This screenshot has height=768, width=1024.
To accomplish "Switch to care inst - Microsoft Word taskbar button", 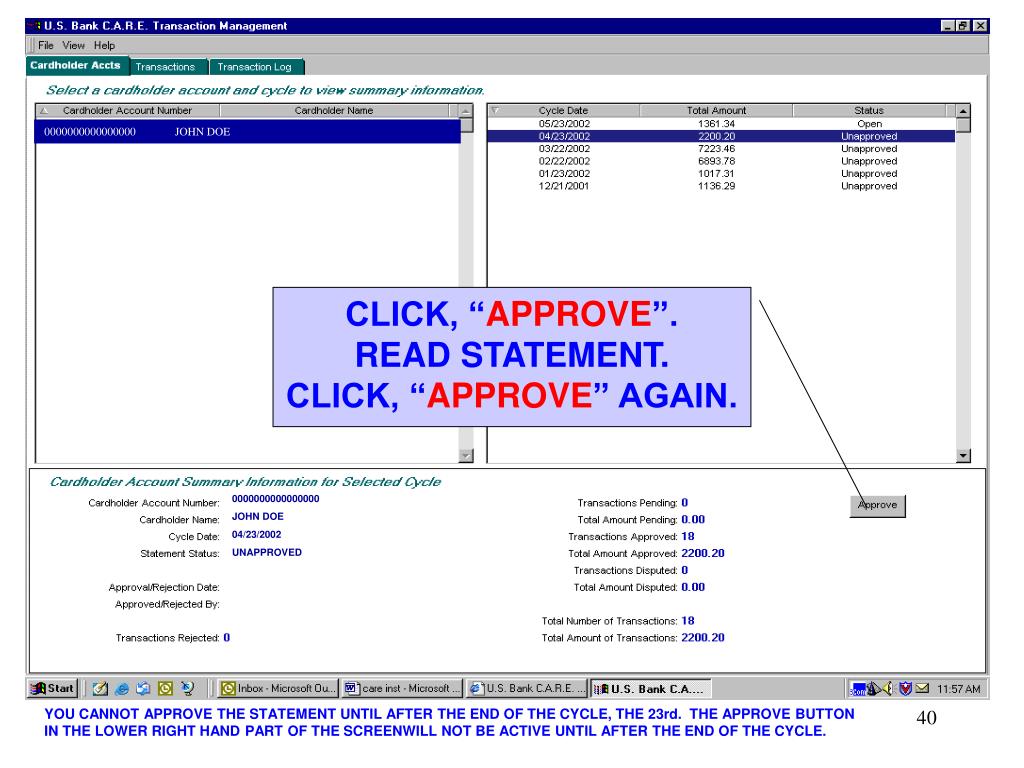I will coord(402,688).
